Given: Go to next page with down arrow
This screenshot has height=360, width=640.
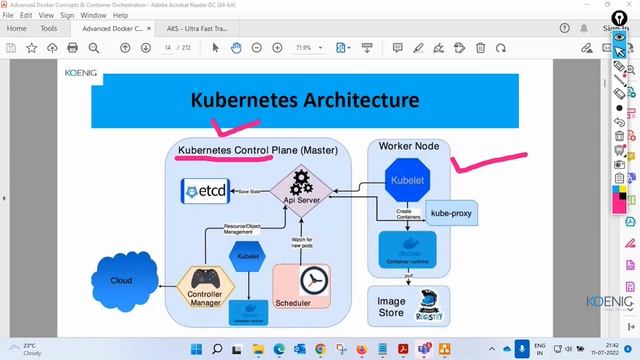Looking at the screenshot, I should click(146, 48).
